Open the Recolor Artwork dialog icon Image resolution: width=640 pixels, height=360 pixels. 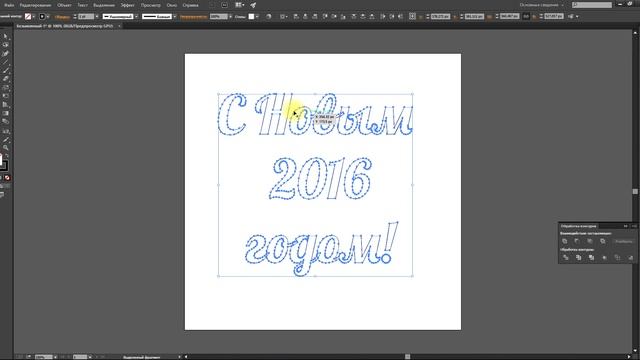tap(269, 16)
